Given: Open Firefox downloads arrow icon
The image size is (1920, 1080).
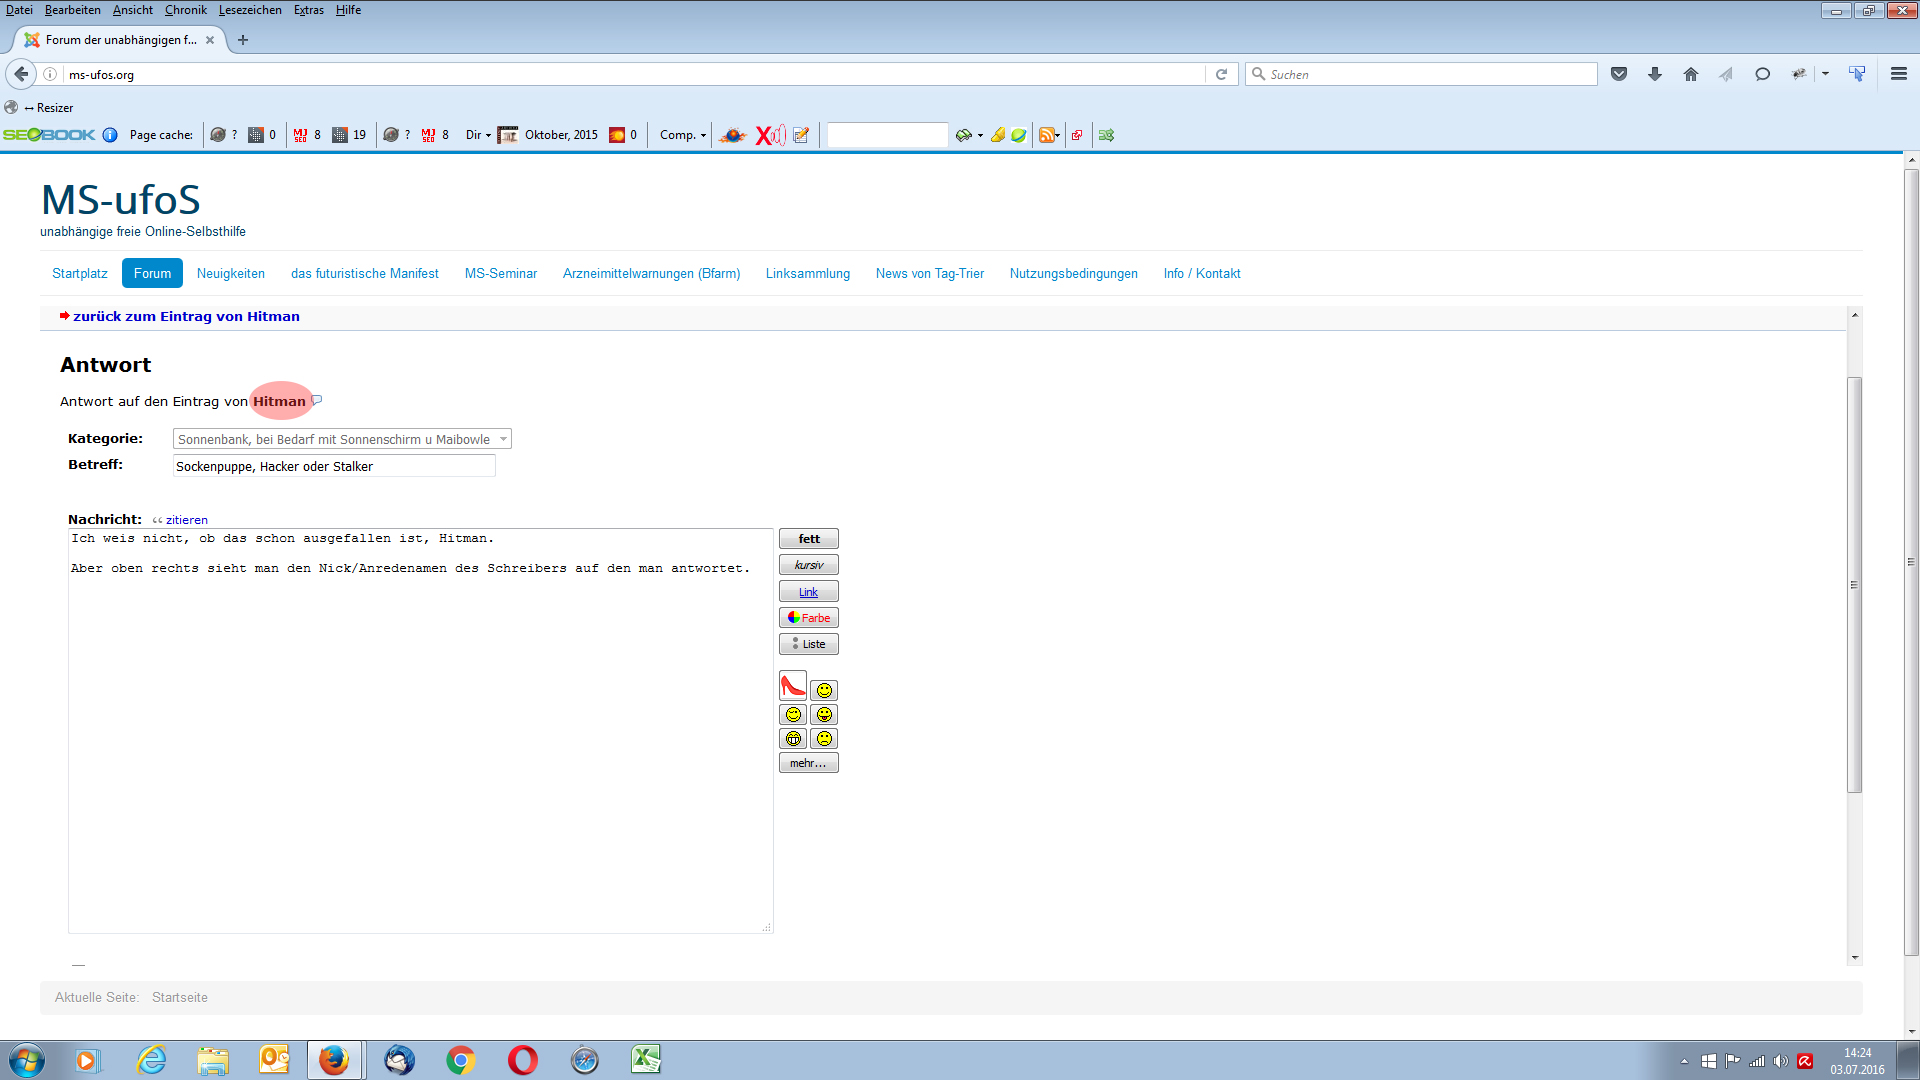Looking at the screenshot, I should pos(1655,74).
